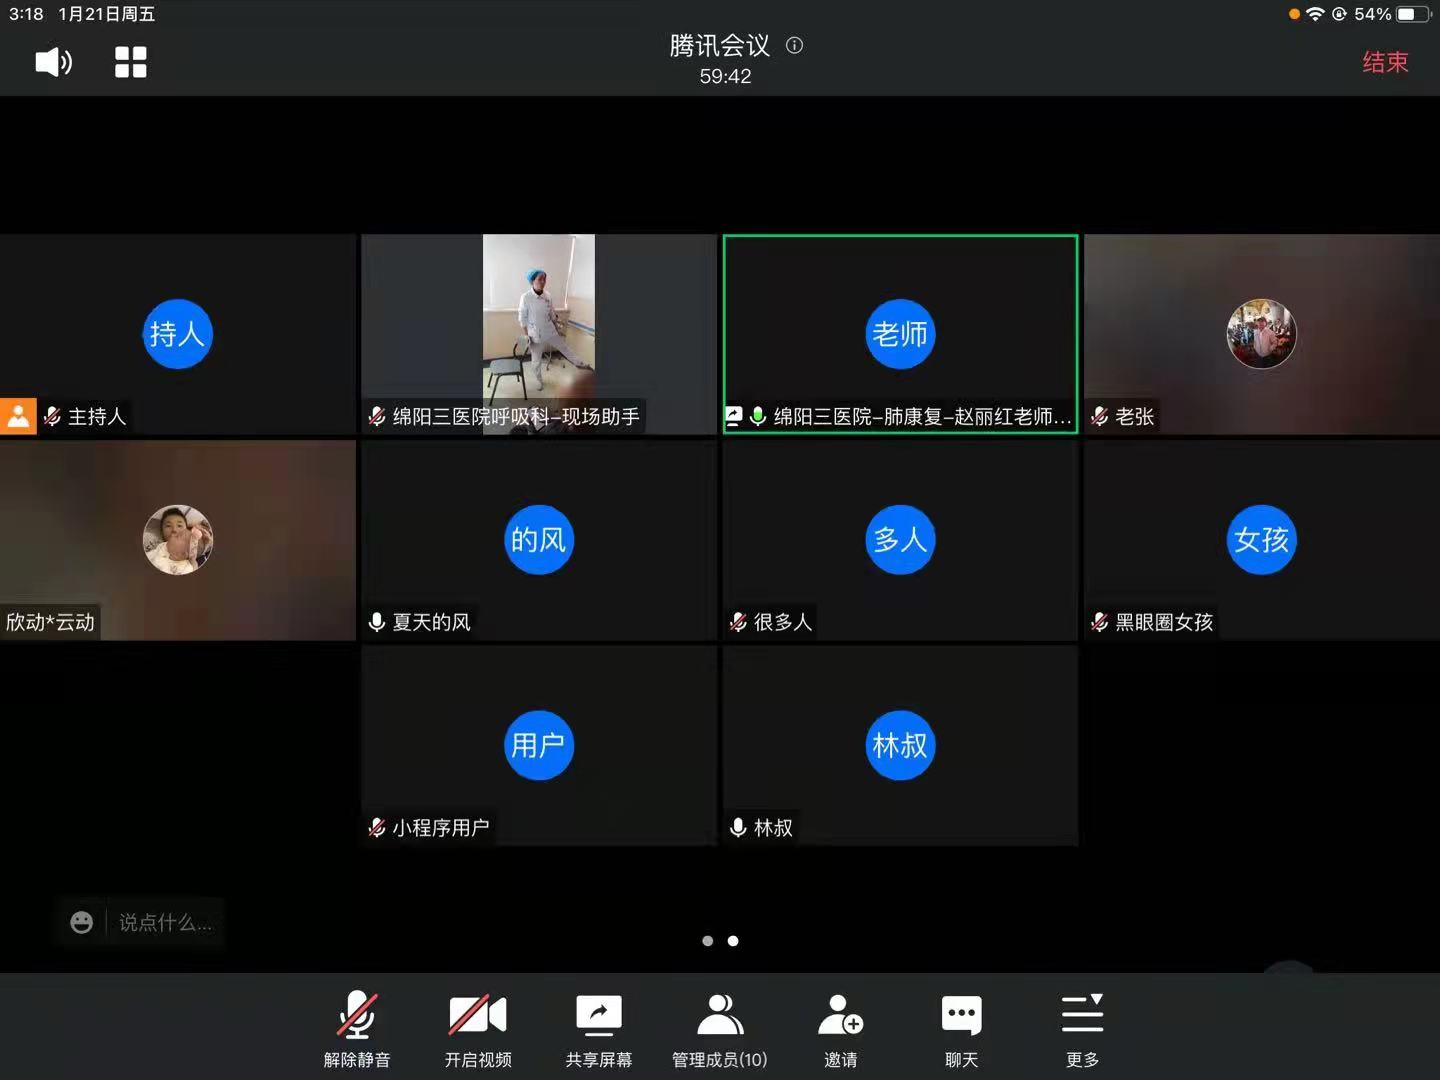This screenshot has height=1080, width=1440.
Task: Tap the 说点什么 chat input field
Action: click(165, 922)
